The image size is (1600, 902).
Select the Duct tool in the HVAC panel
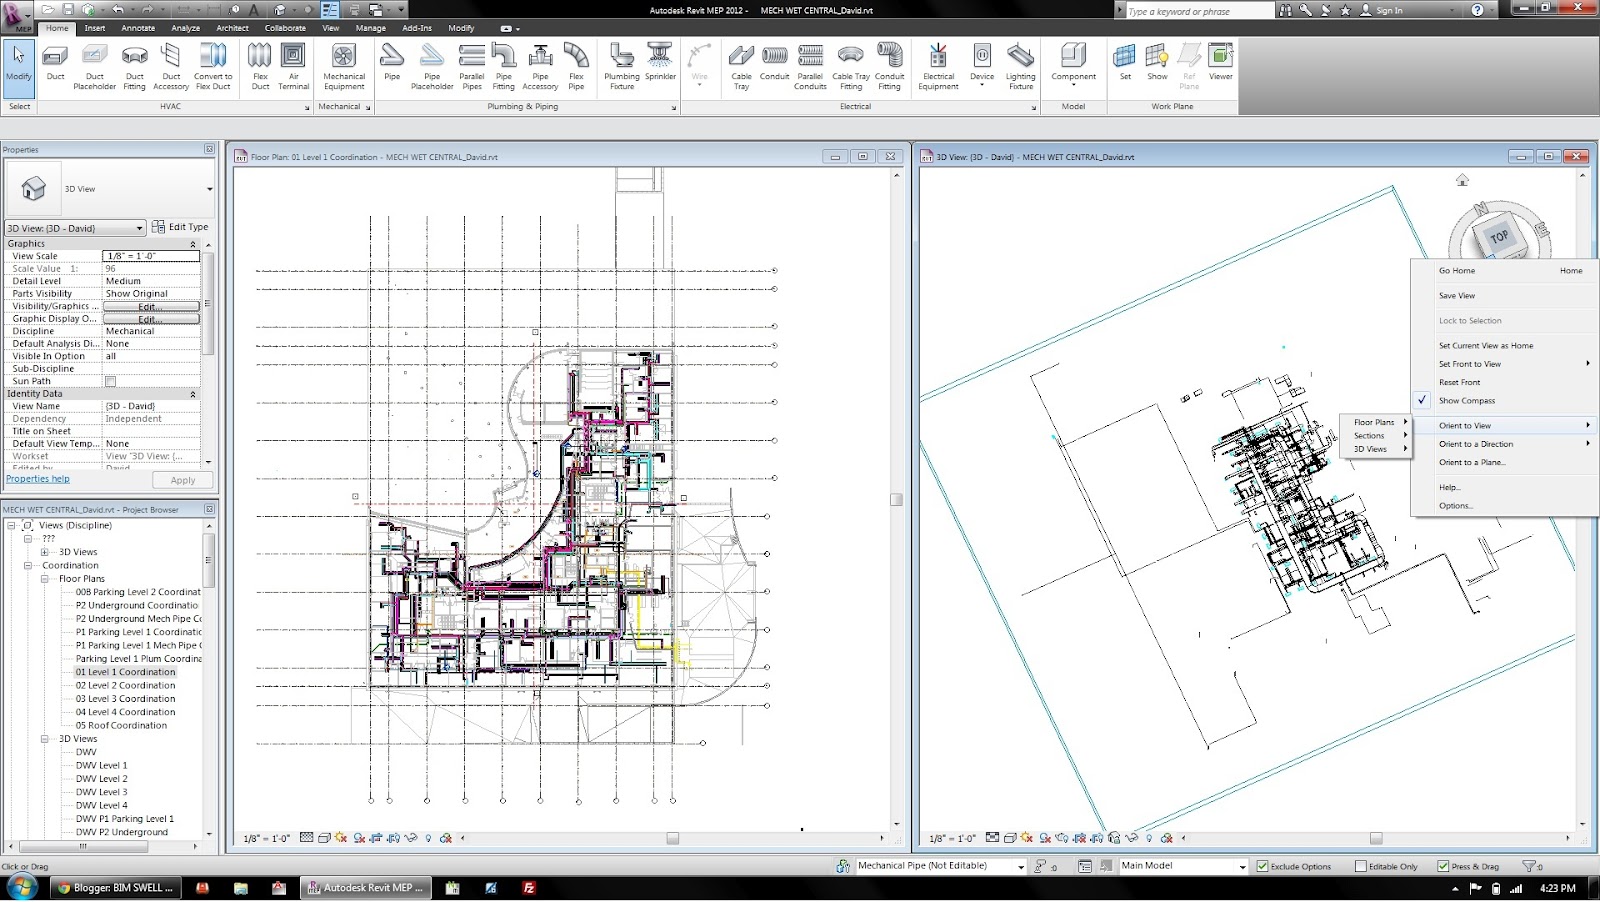coord(55,62)
